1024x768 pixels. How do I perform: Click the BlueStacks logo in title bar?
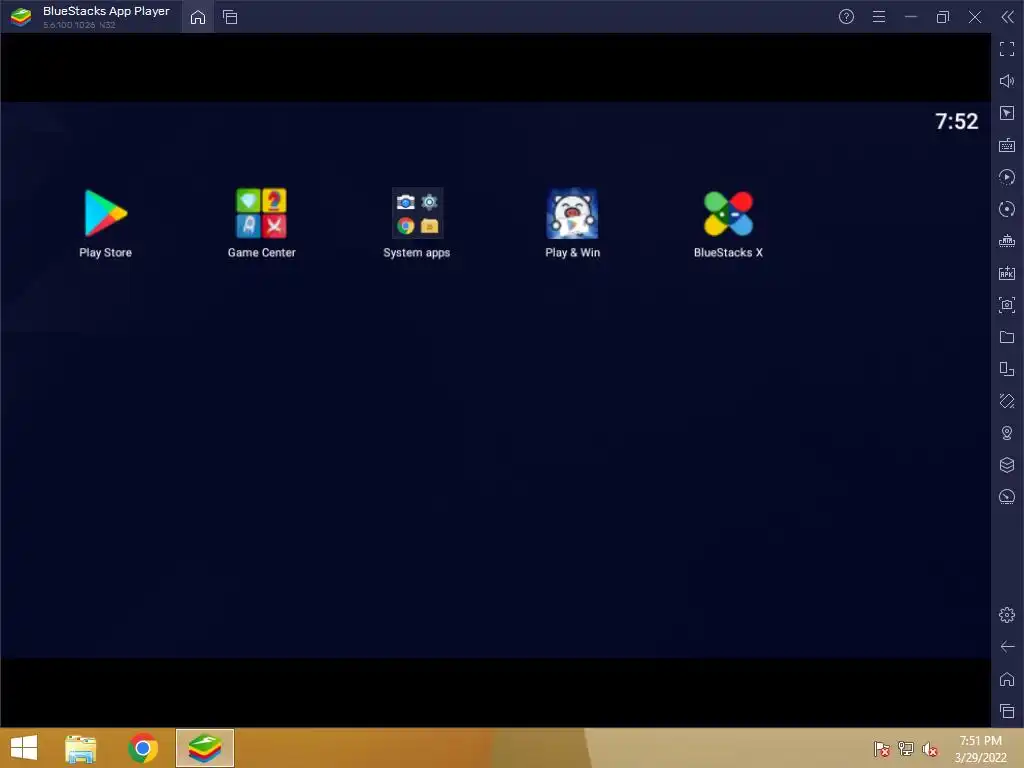21,17
